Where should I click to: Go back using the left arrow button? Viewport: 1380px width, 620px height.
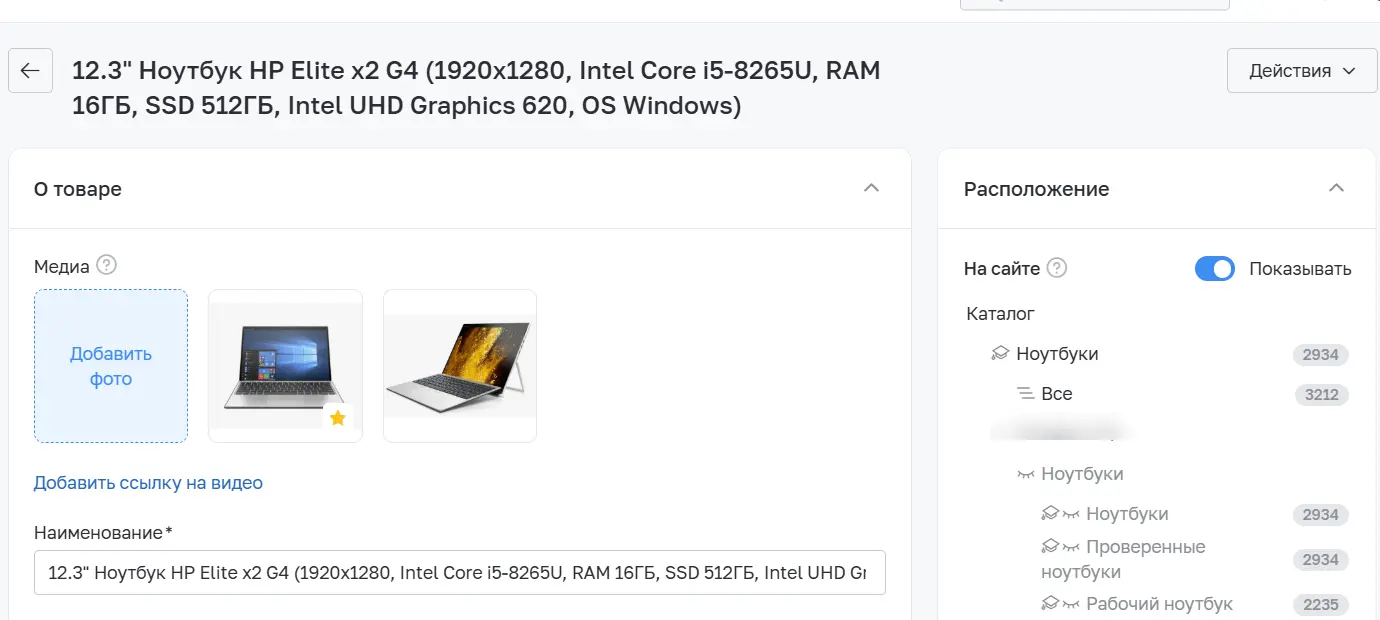point(30,71)
